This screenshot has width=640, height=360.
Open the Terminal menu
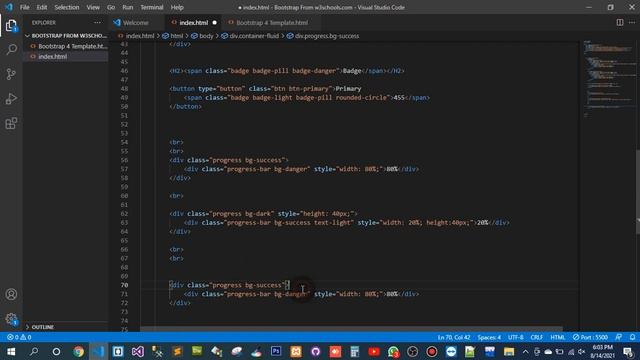pyautogui.click(x=152, y=7)
